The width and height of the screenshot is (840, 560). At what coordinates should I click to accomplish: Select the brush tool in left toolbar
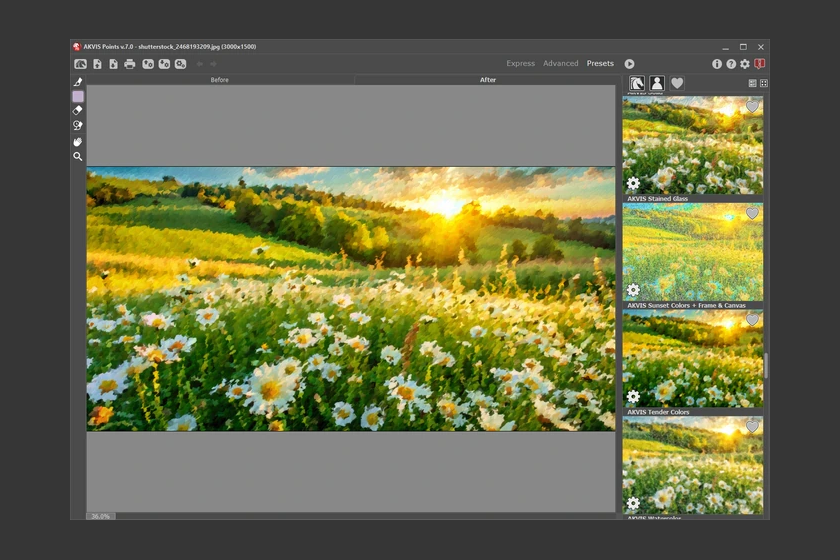[x=78, y=82]
